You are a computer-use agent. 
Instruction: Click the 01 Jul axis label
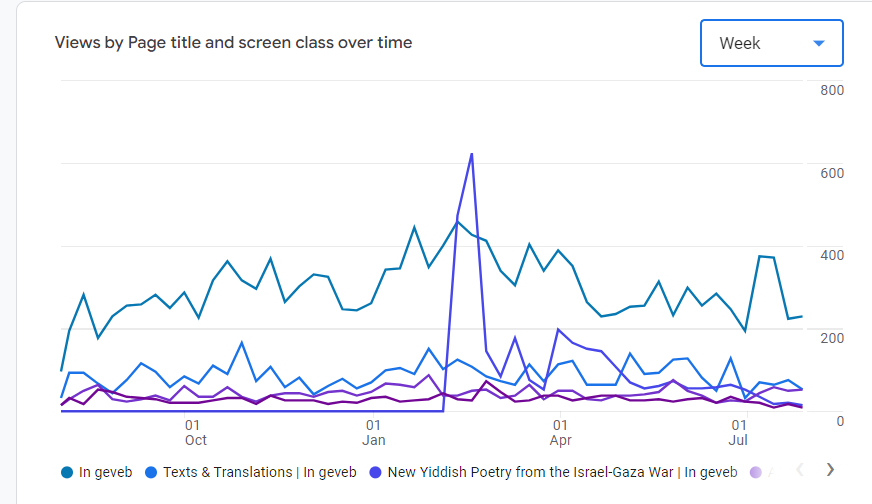coord(739,433)
